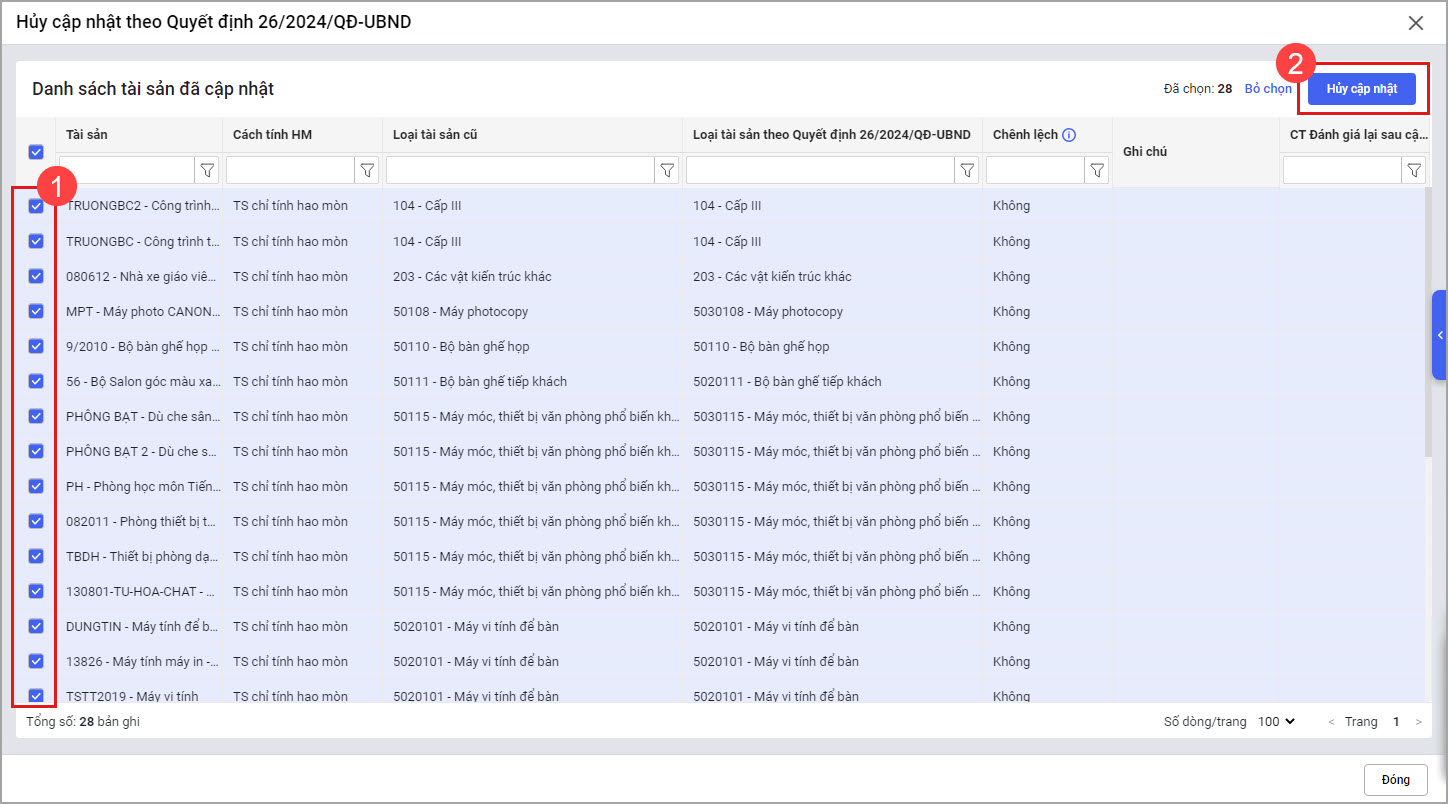Uncheck the MPT Máy photo CANON row checkbox

click(x=36, y=311)
